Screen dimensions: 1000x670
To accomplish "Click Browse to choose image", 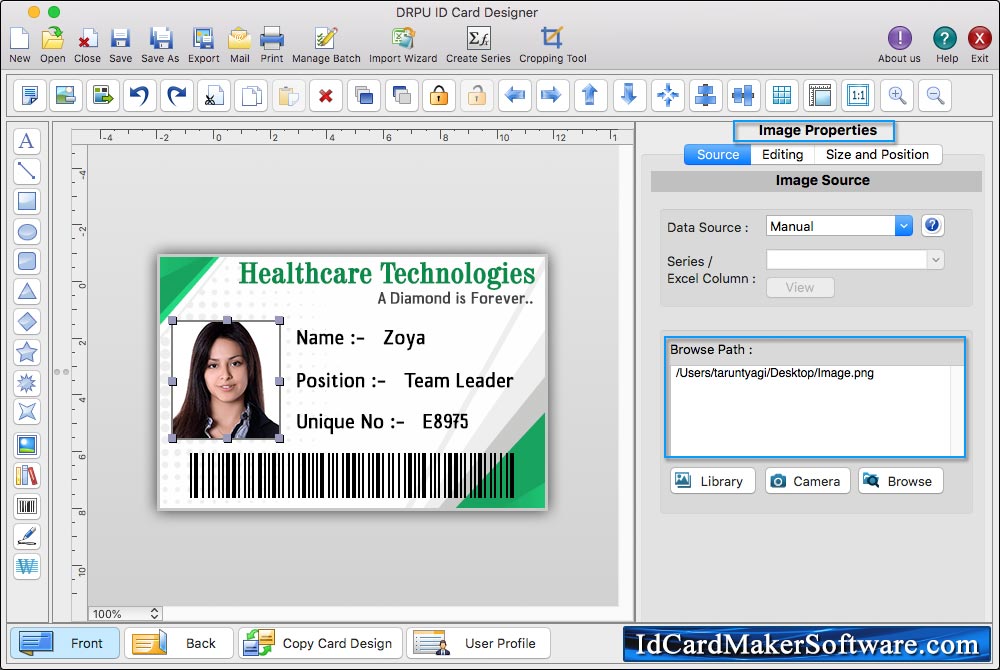I will coord(901,481).
